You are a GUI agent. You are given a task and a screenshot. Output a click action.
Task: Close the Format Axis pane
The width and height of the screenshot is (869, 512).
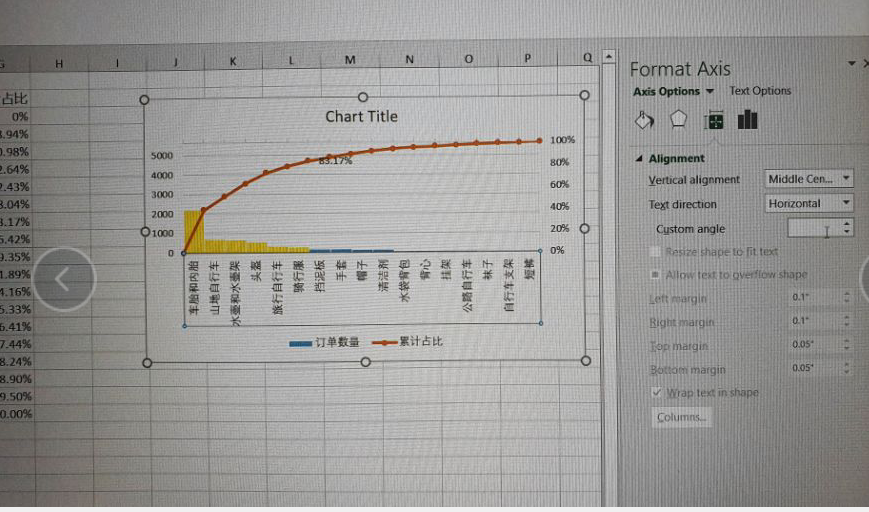[x=866, y=64]
